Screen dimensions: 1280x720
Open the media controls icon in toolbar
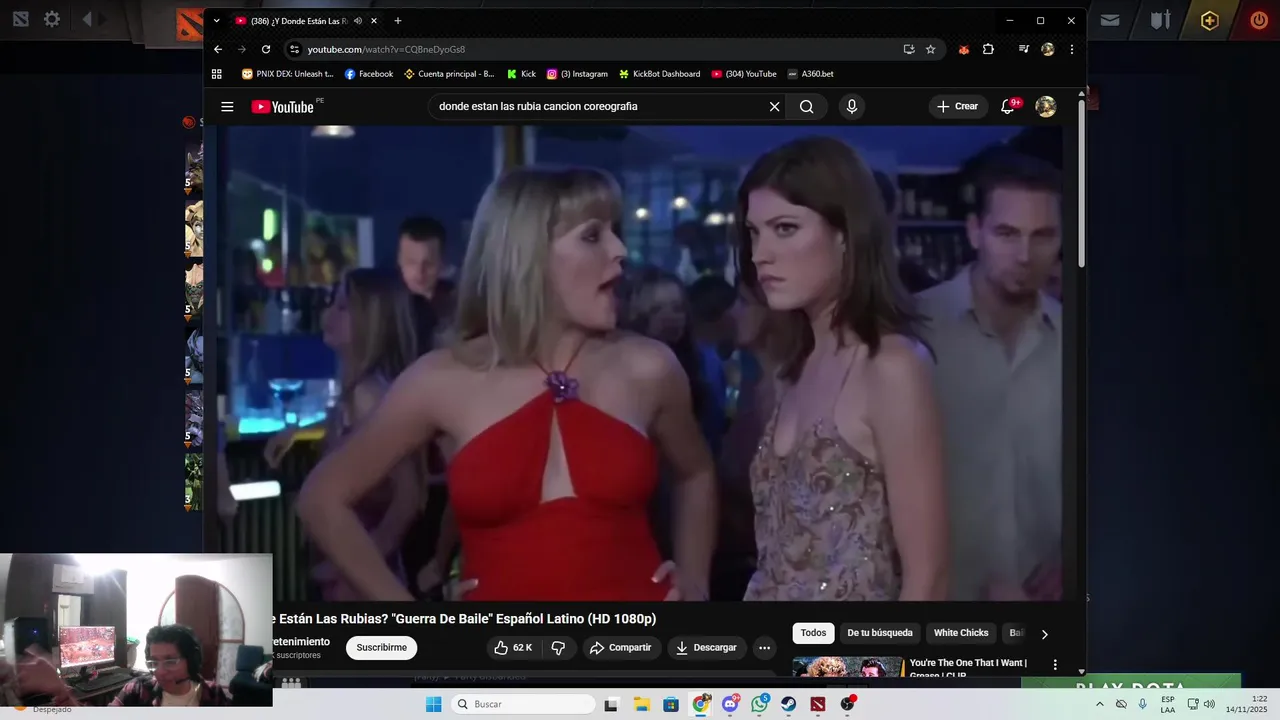pyautogui.click(x=1024, y=49)
